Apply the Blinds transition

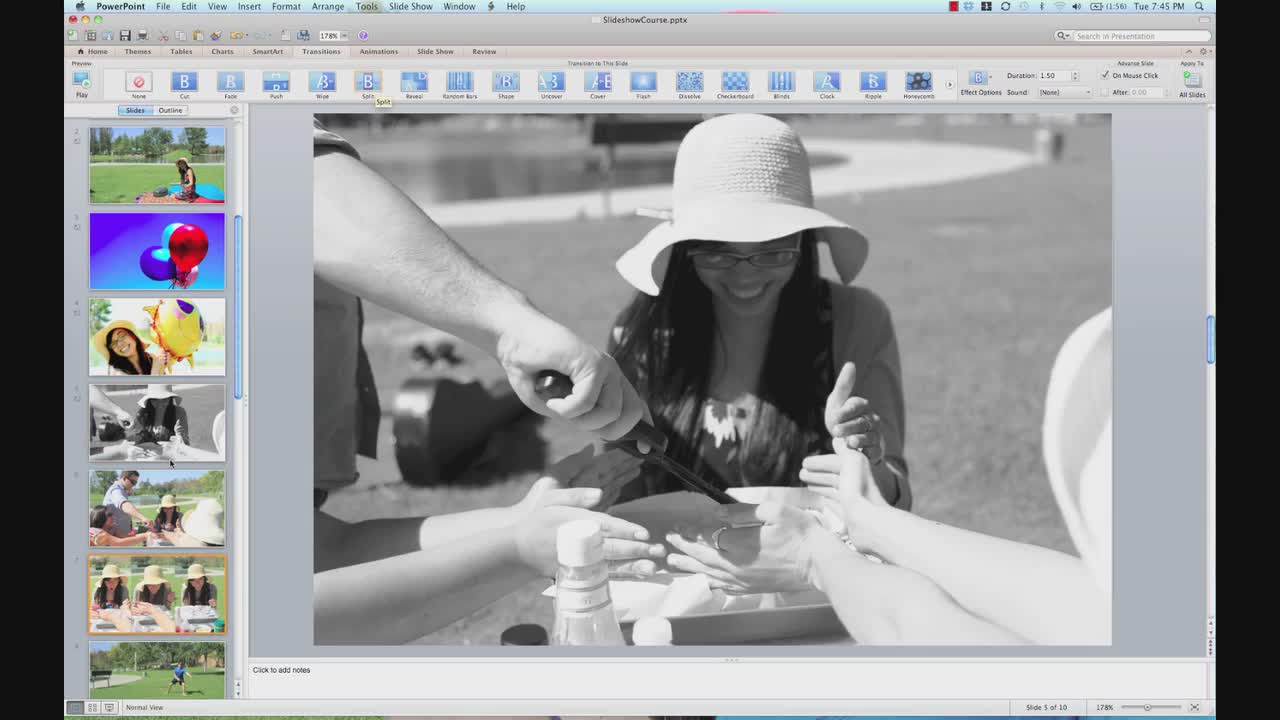point(781,85)
